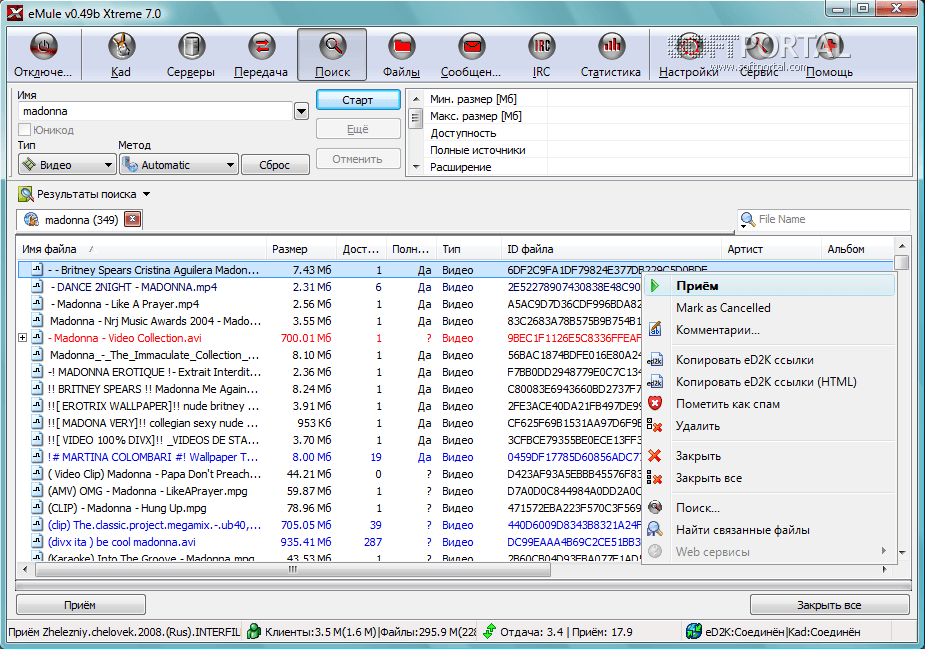Choose Поиск... in the context menu
This screenshot has height=649, width=925.
click(x=769, y=507)
